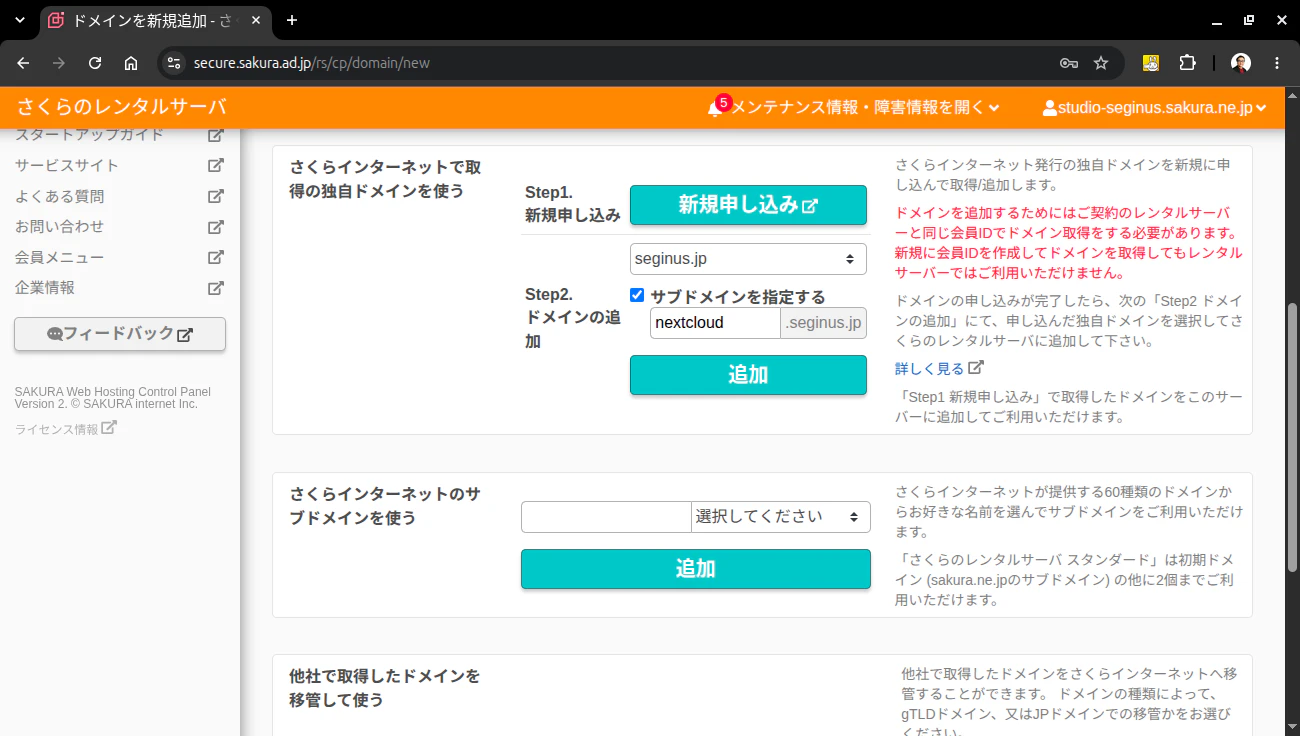
Task: Open よくある質問 sidebar link
Action: (59, 196)
